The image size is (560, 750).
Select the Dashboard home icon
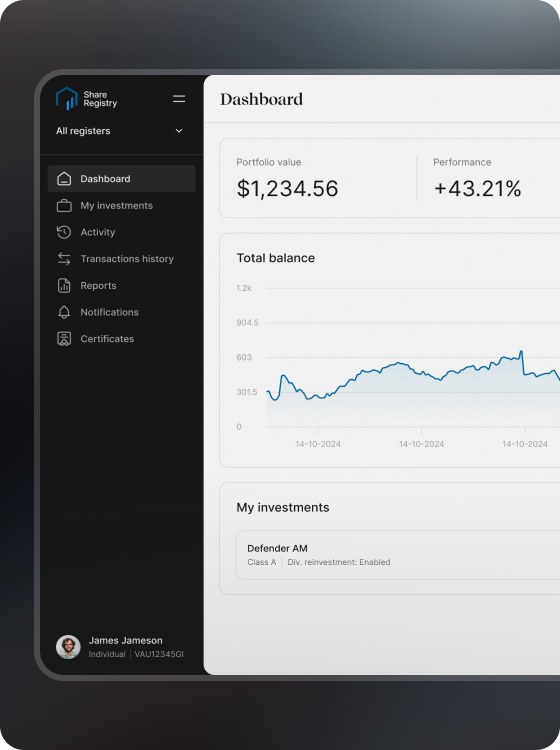(64, 179)
